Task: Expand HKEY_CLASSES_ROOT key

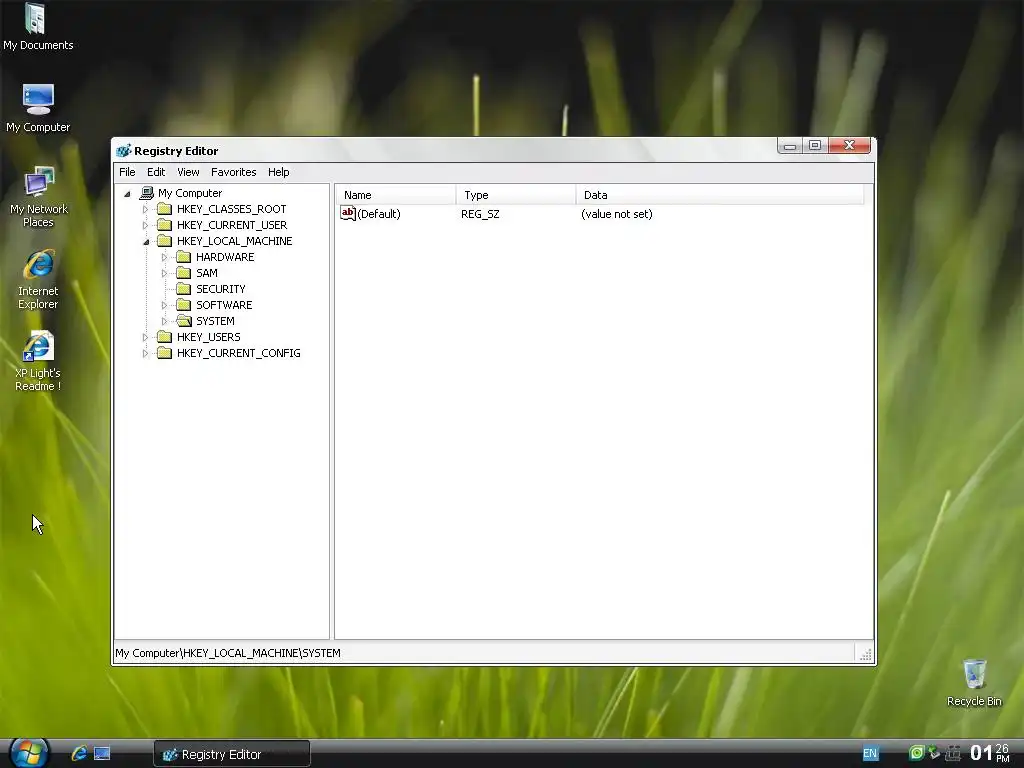Action: [145, 210]
